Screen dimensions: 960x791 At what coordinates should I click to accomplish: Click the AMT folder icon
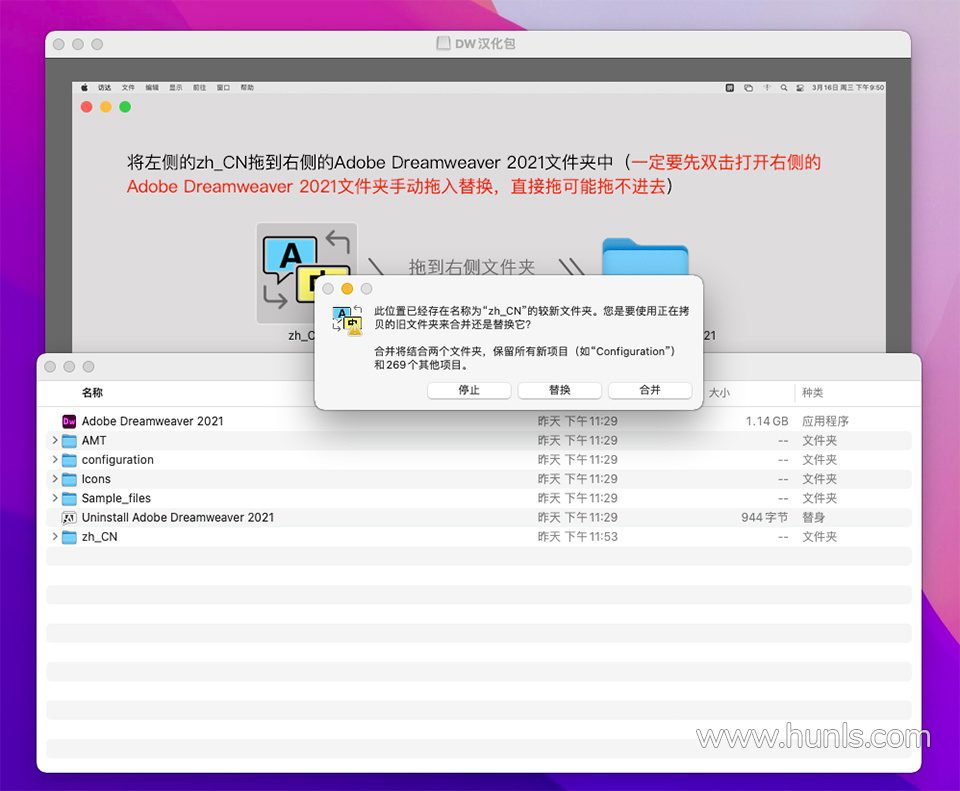(x=69, y=441)
